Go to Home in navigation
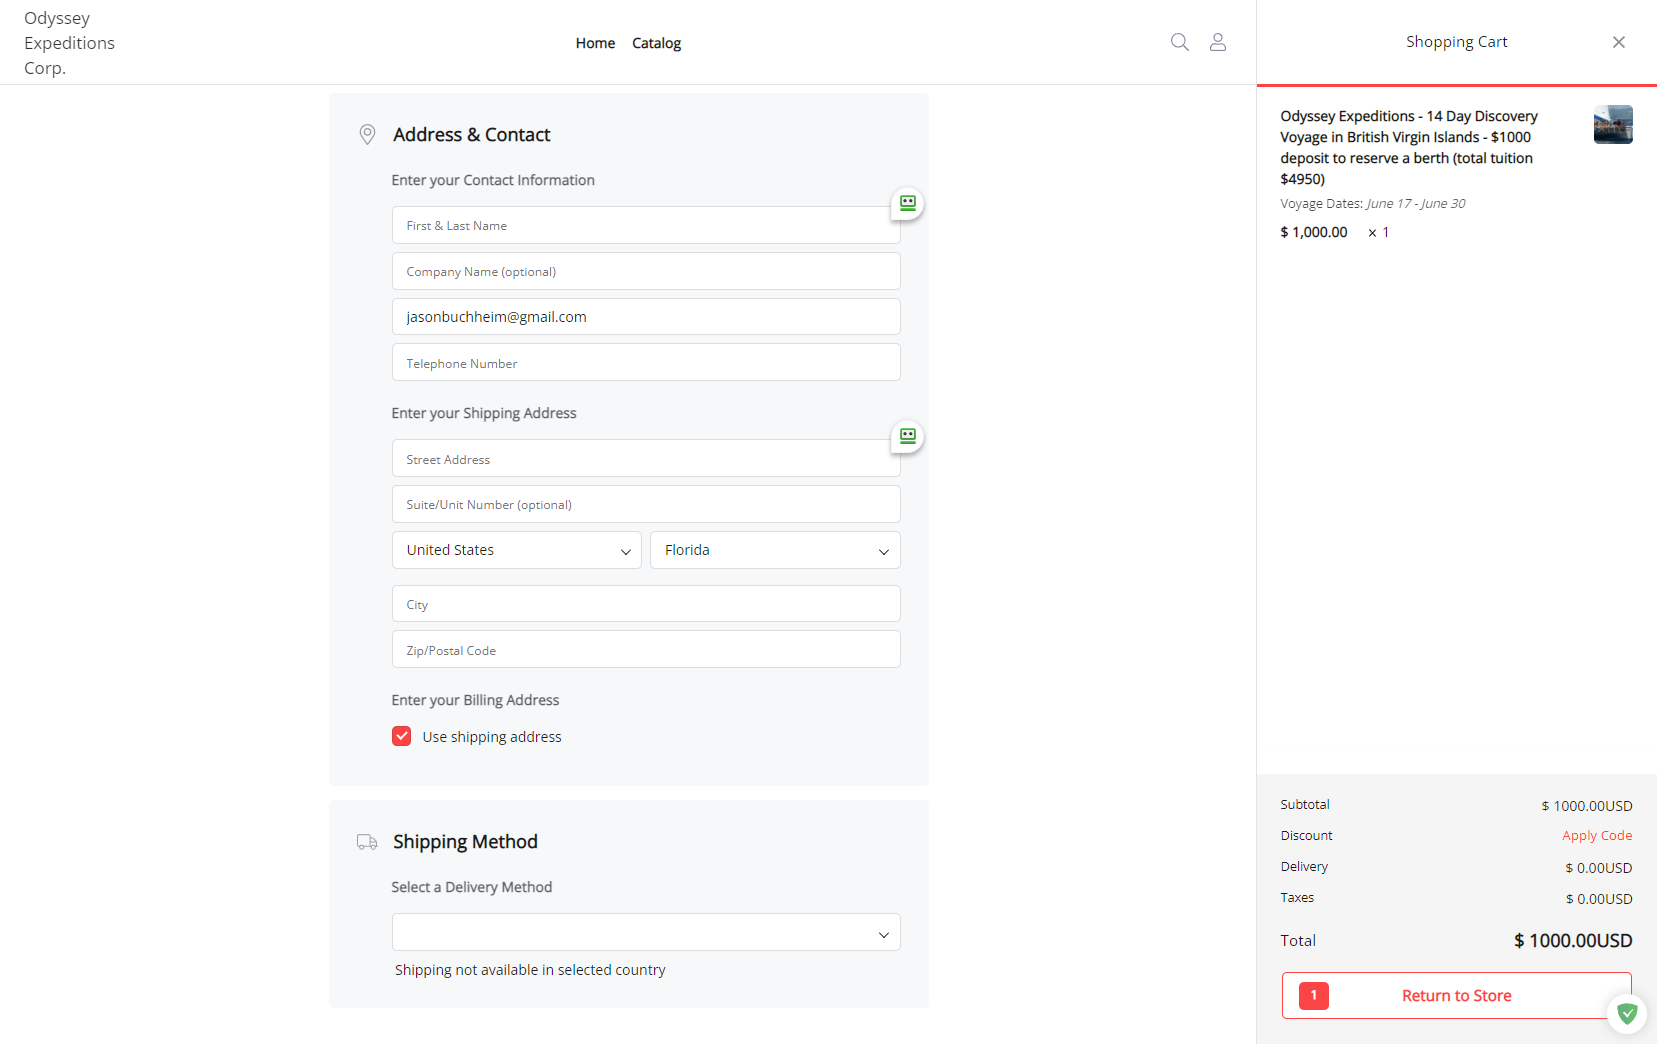The width and height of the screenshot is (1657, 1044). 595,43
